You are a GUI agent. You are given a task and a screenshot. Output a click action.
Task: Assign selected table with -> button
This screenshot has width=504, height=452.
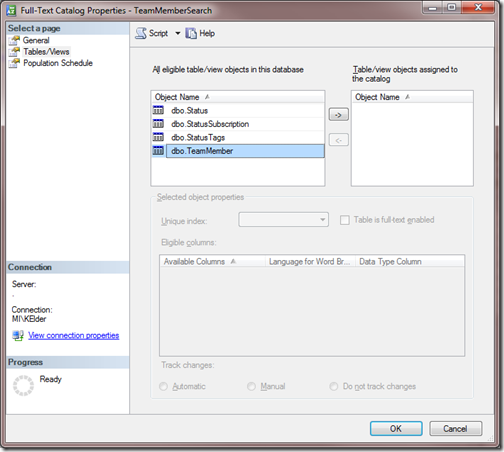[x=339, y=115]
